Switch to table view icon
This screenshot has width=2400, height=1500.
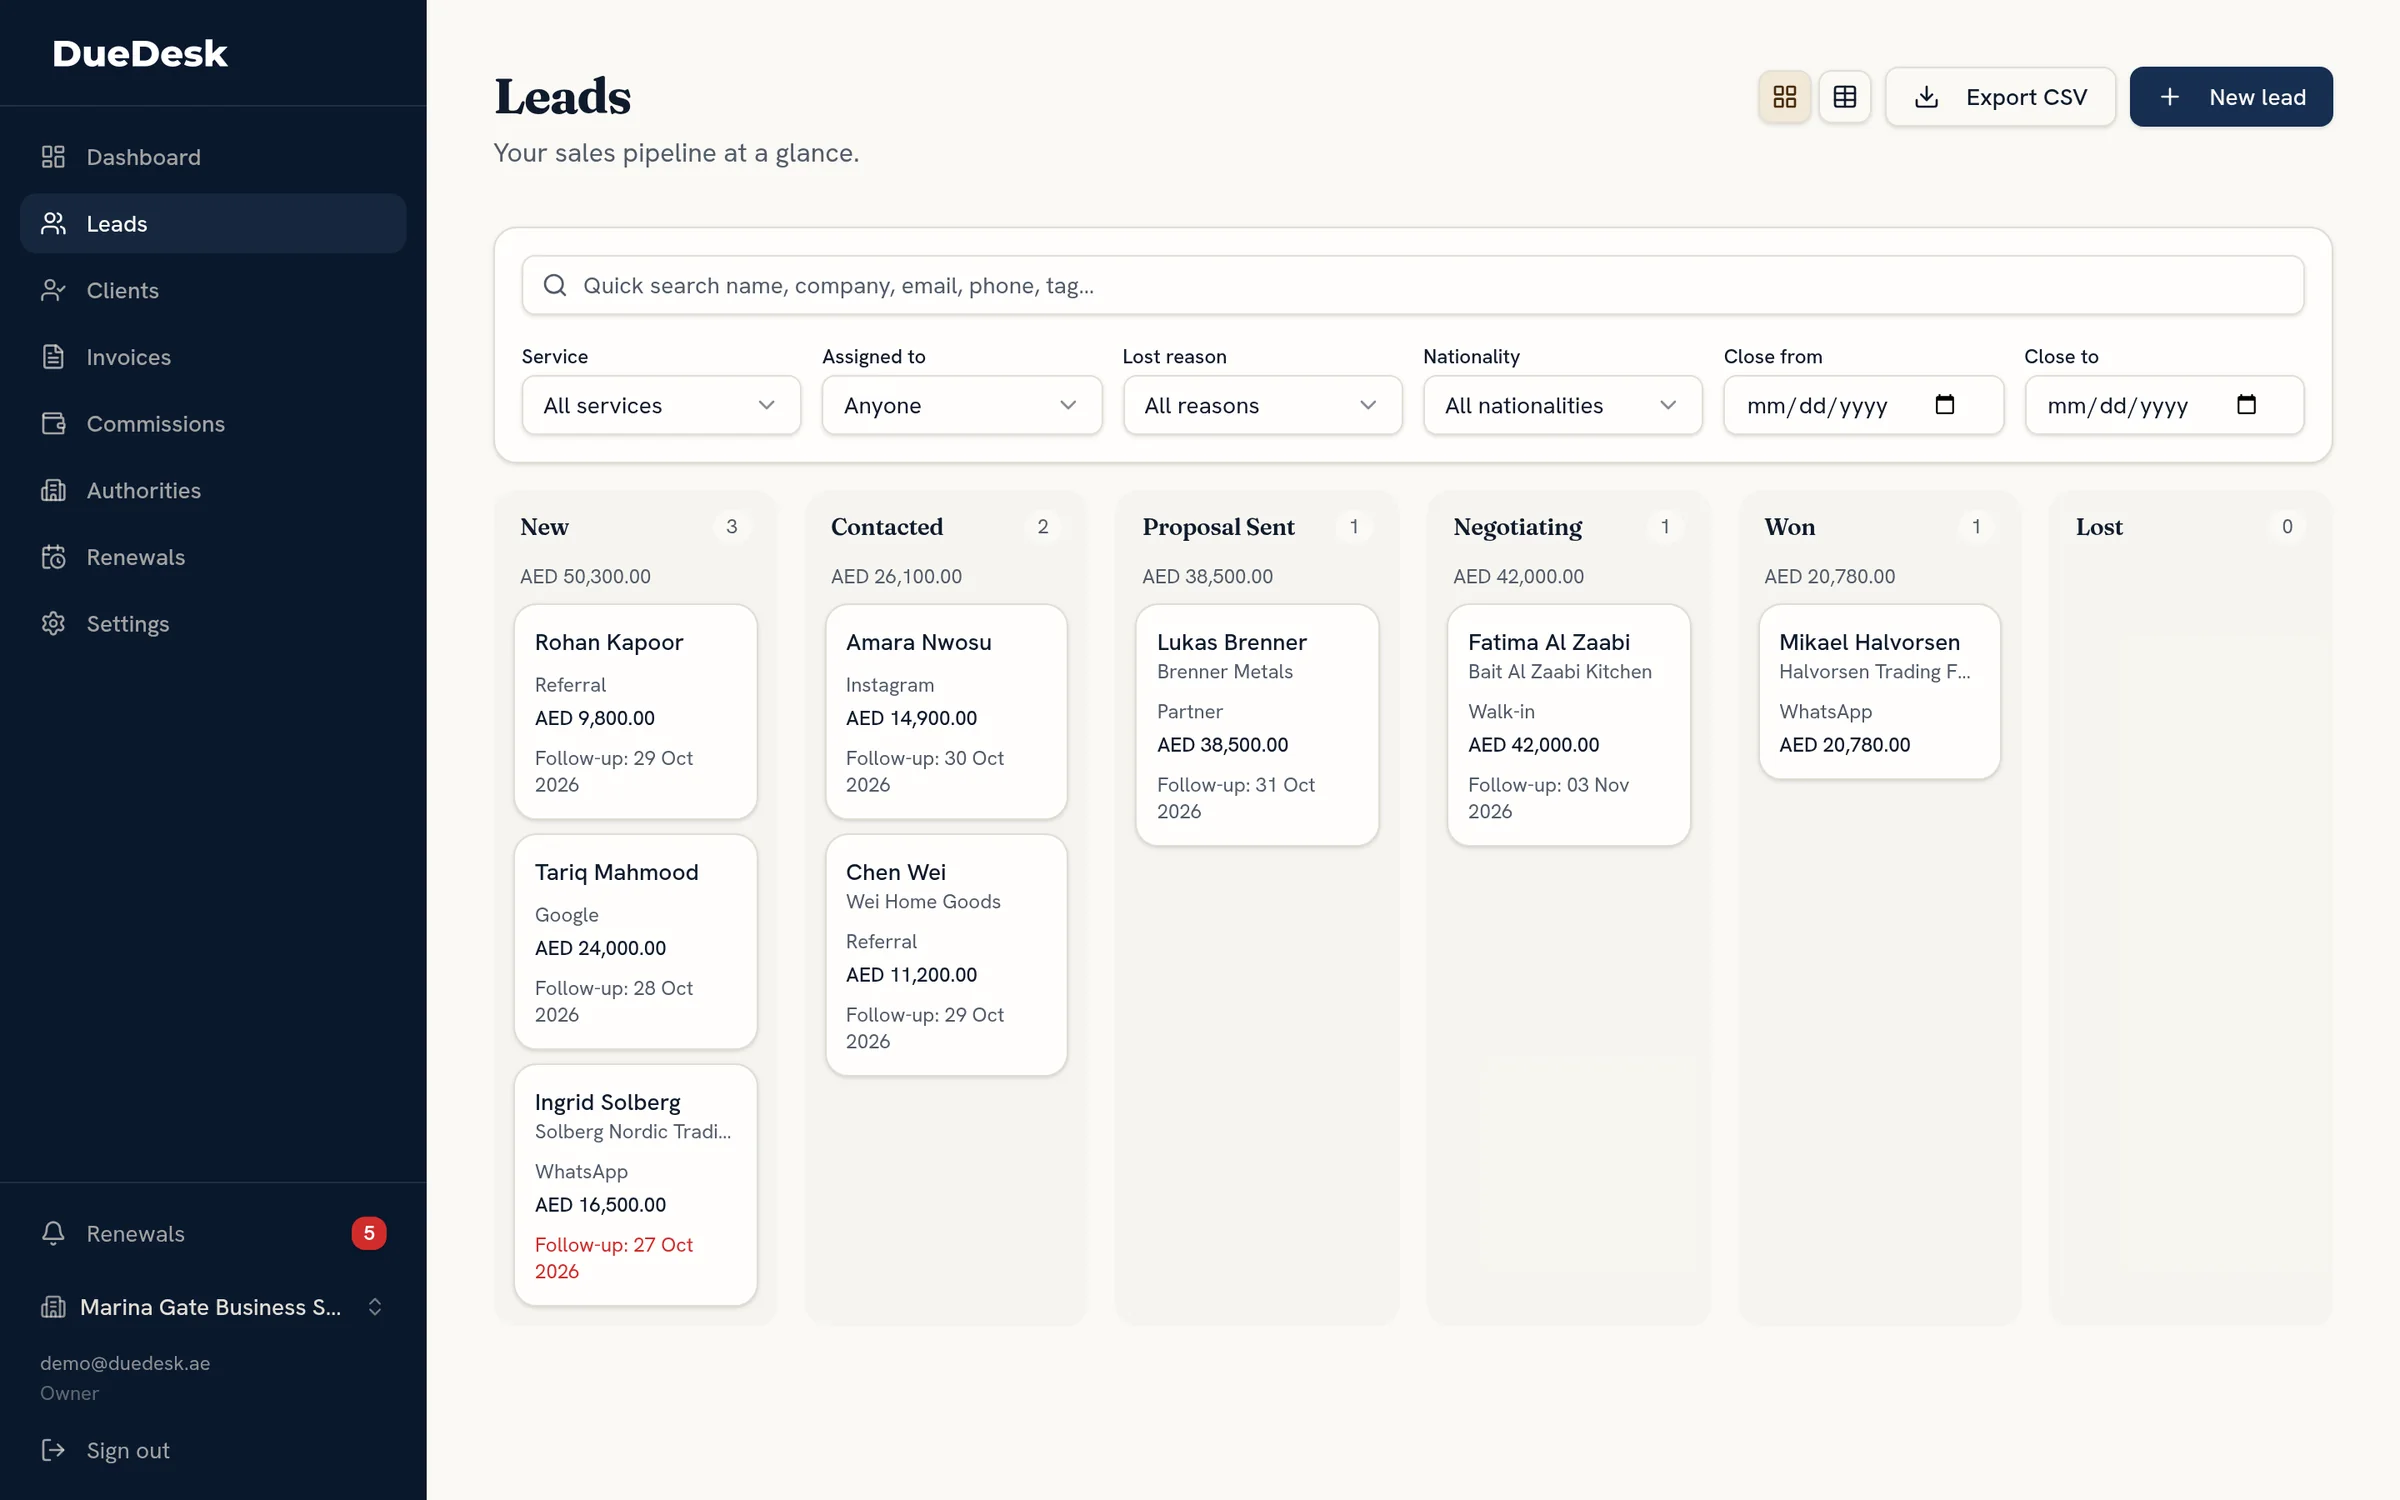(1844, 97)
